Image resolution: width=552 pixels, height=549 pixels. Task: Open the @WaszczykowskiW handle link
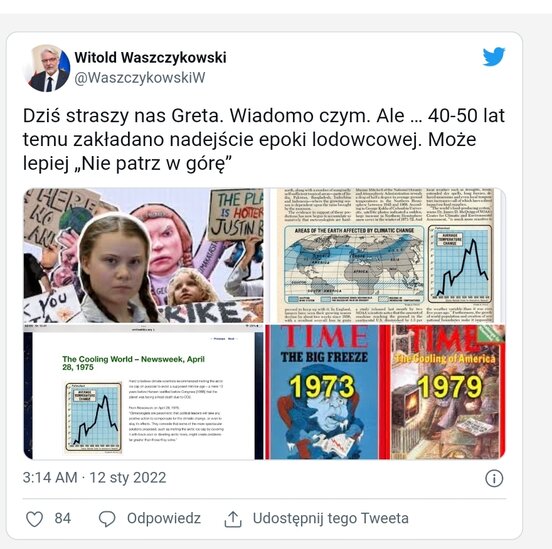pyautogui.click(x=140, y=78)
